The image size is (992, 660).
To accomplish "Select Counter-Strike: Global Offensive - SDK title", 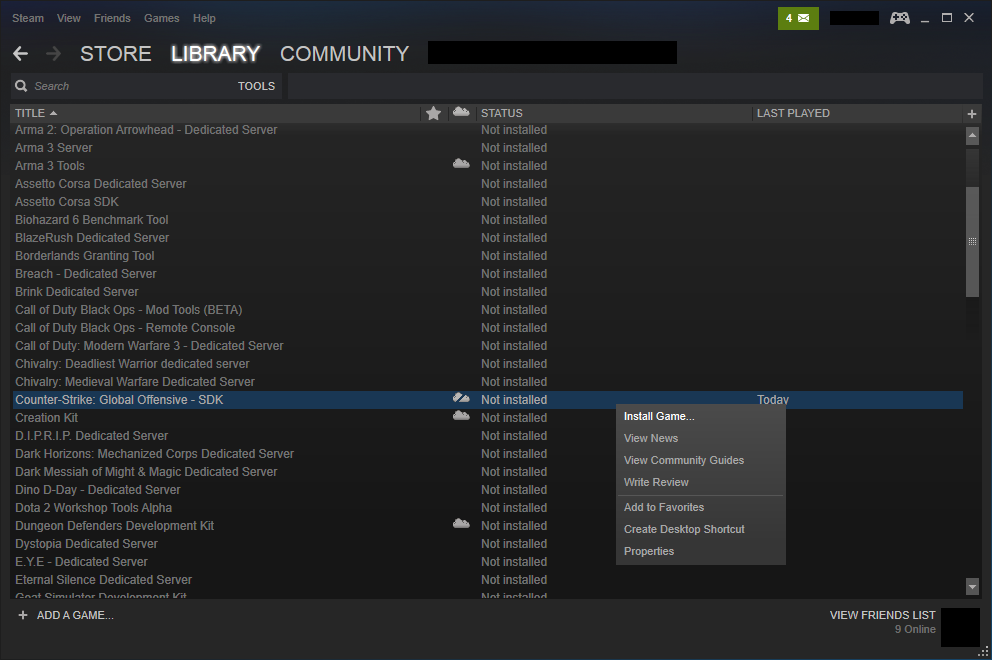I will coord(119,401).
